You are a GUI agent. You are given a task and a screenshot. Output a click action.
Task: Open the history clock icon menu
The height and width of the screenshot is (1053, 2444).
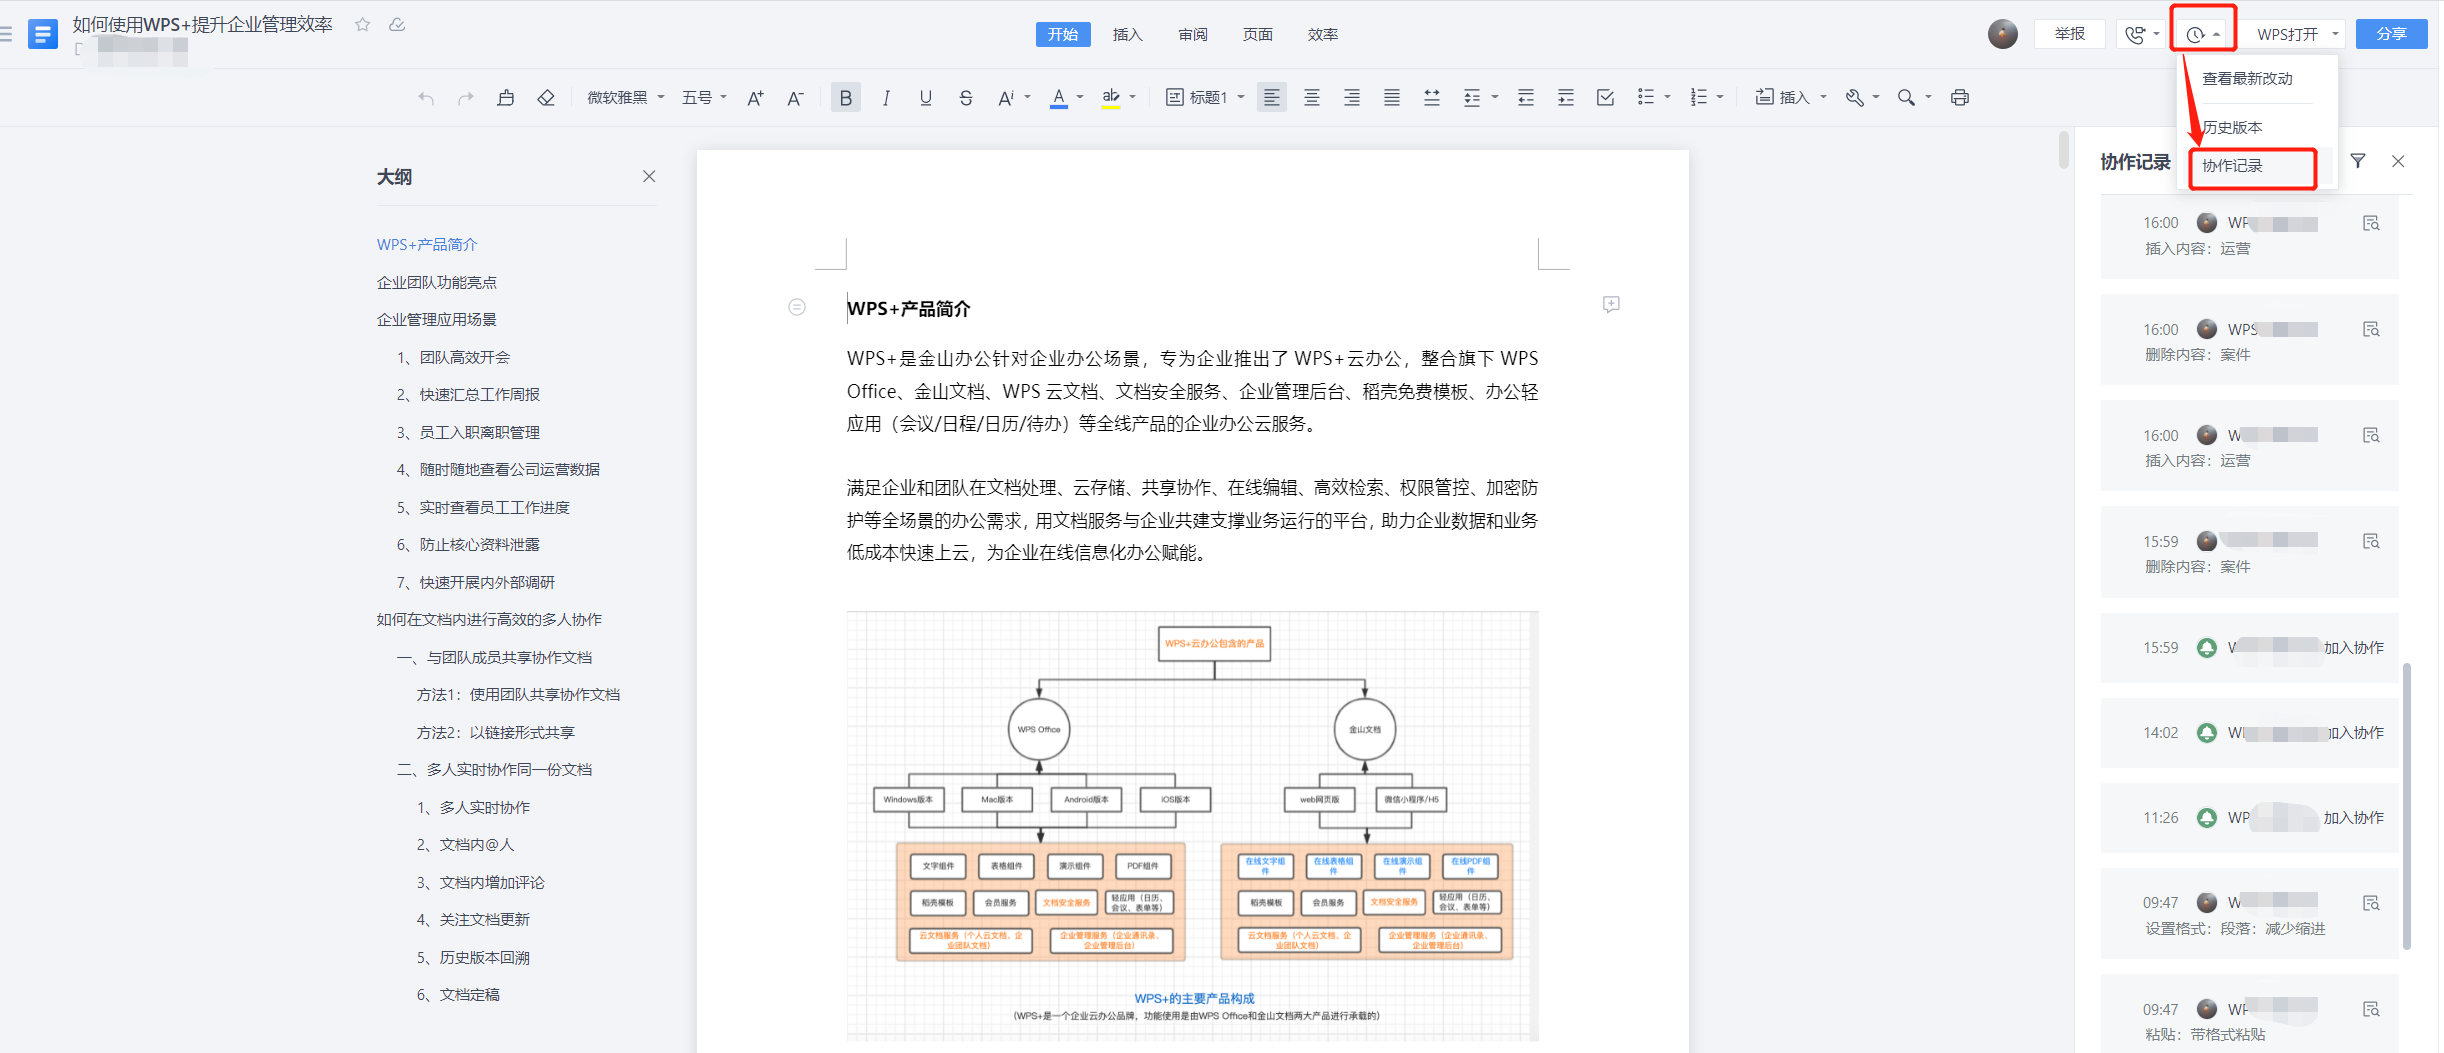pyautogui.click(x=2203, y=34)
